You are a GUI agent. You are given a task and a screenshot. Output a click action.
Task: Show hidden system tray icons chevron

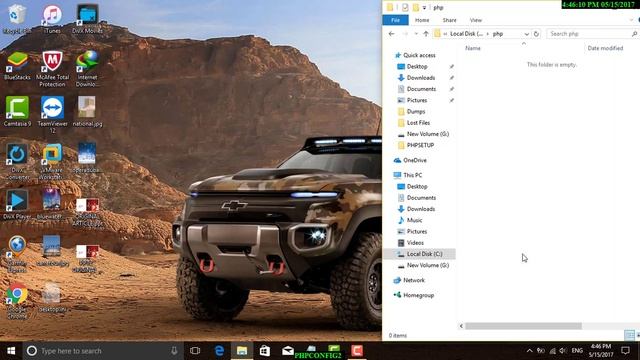point(529,351)
